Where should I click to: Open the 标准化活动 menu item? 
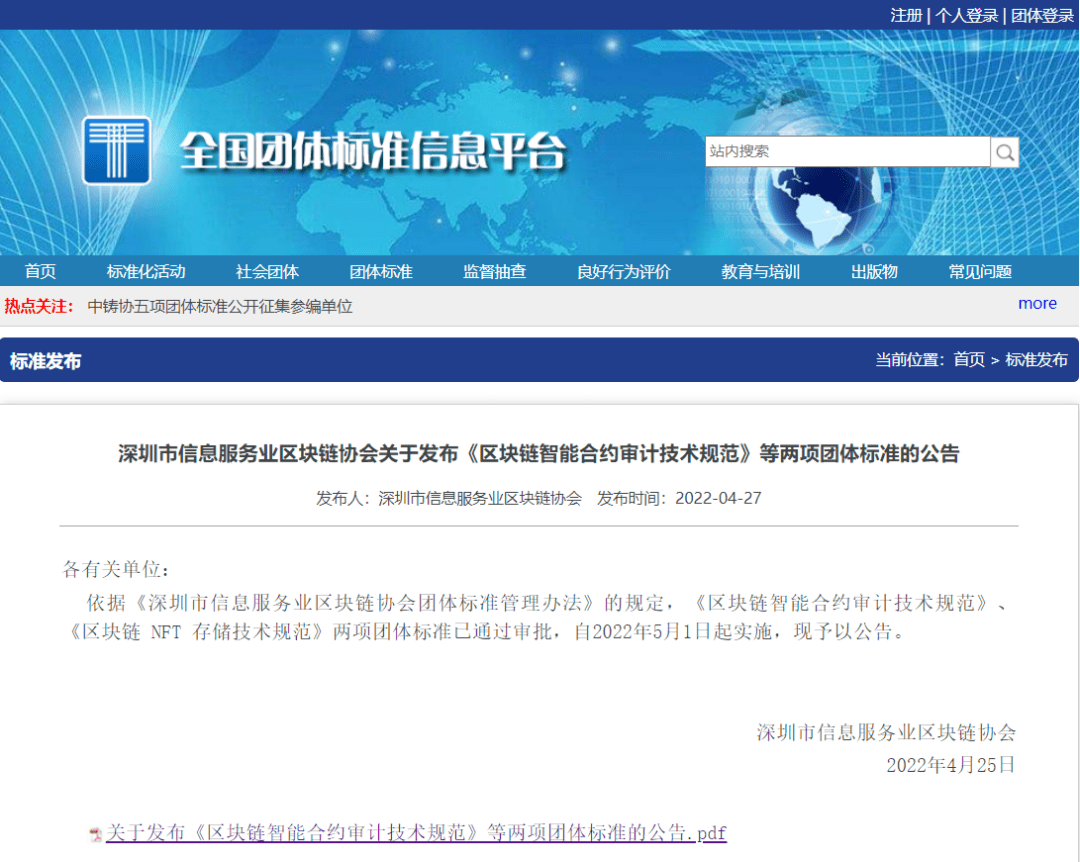click(x=146, y=271)
